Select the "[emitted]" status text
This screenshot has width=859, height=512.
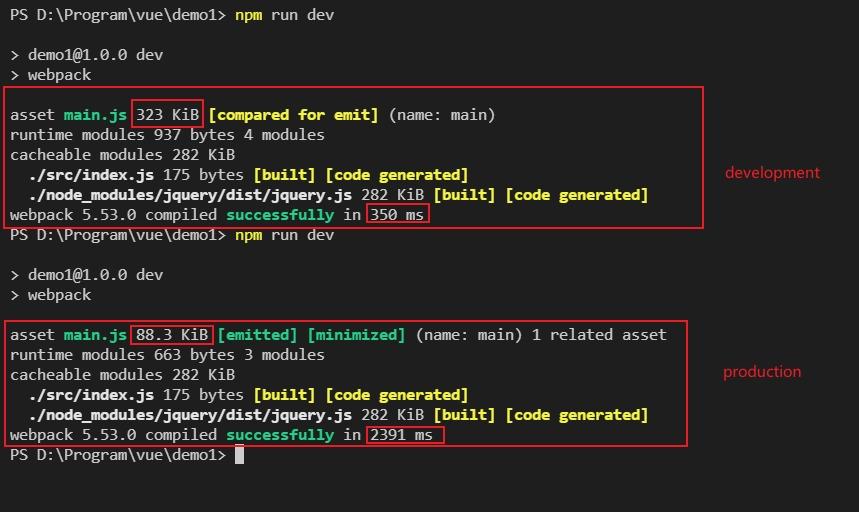click(257, 335)
